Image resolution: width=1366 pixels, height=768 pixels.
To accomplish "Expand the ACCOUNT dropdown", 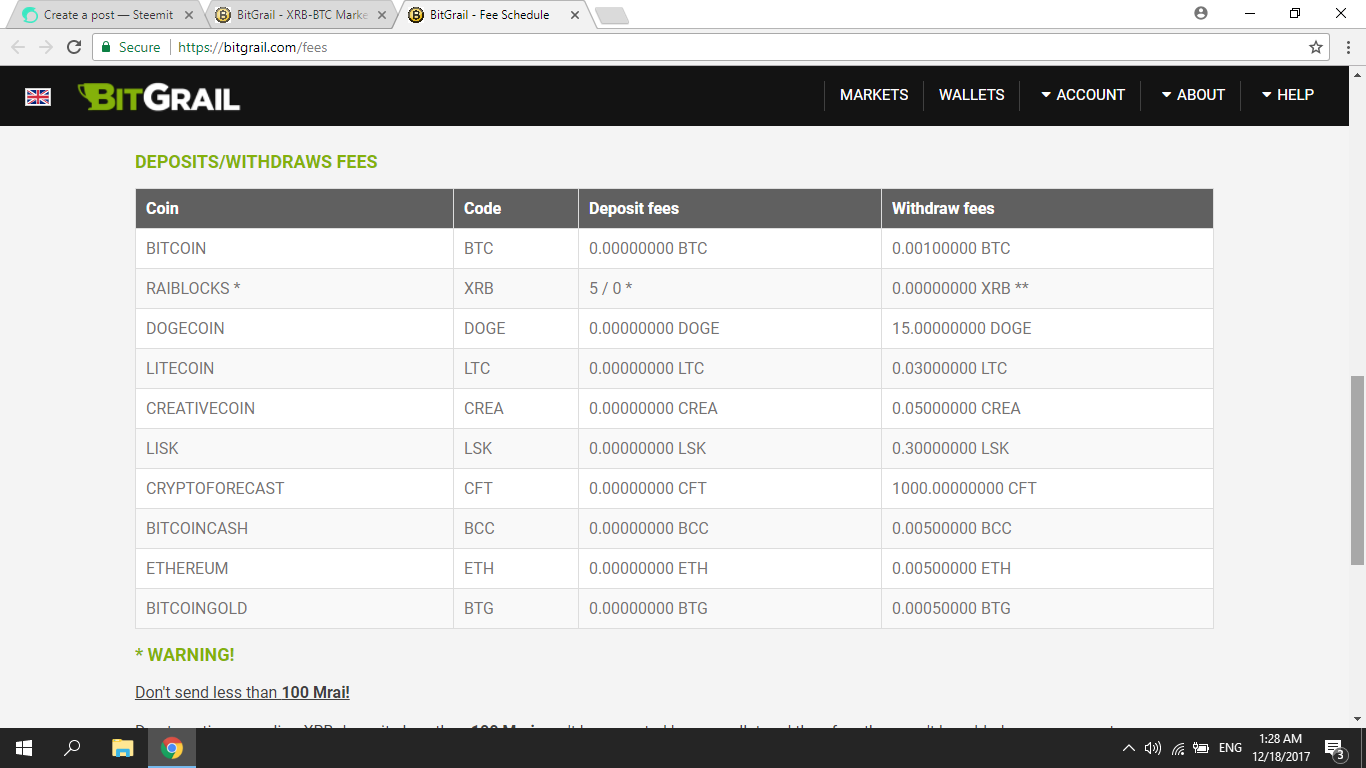I will 1083,95.
